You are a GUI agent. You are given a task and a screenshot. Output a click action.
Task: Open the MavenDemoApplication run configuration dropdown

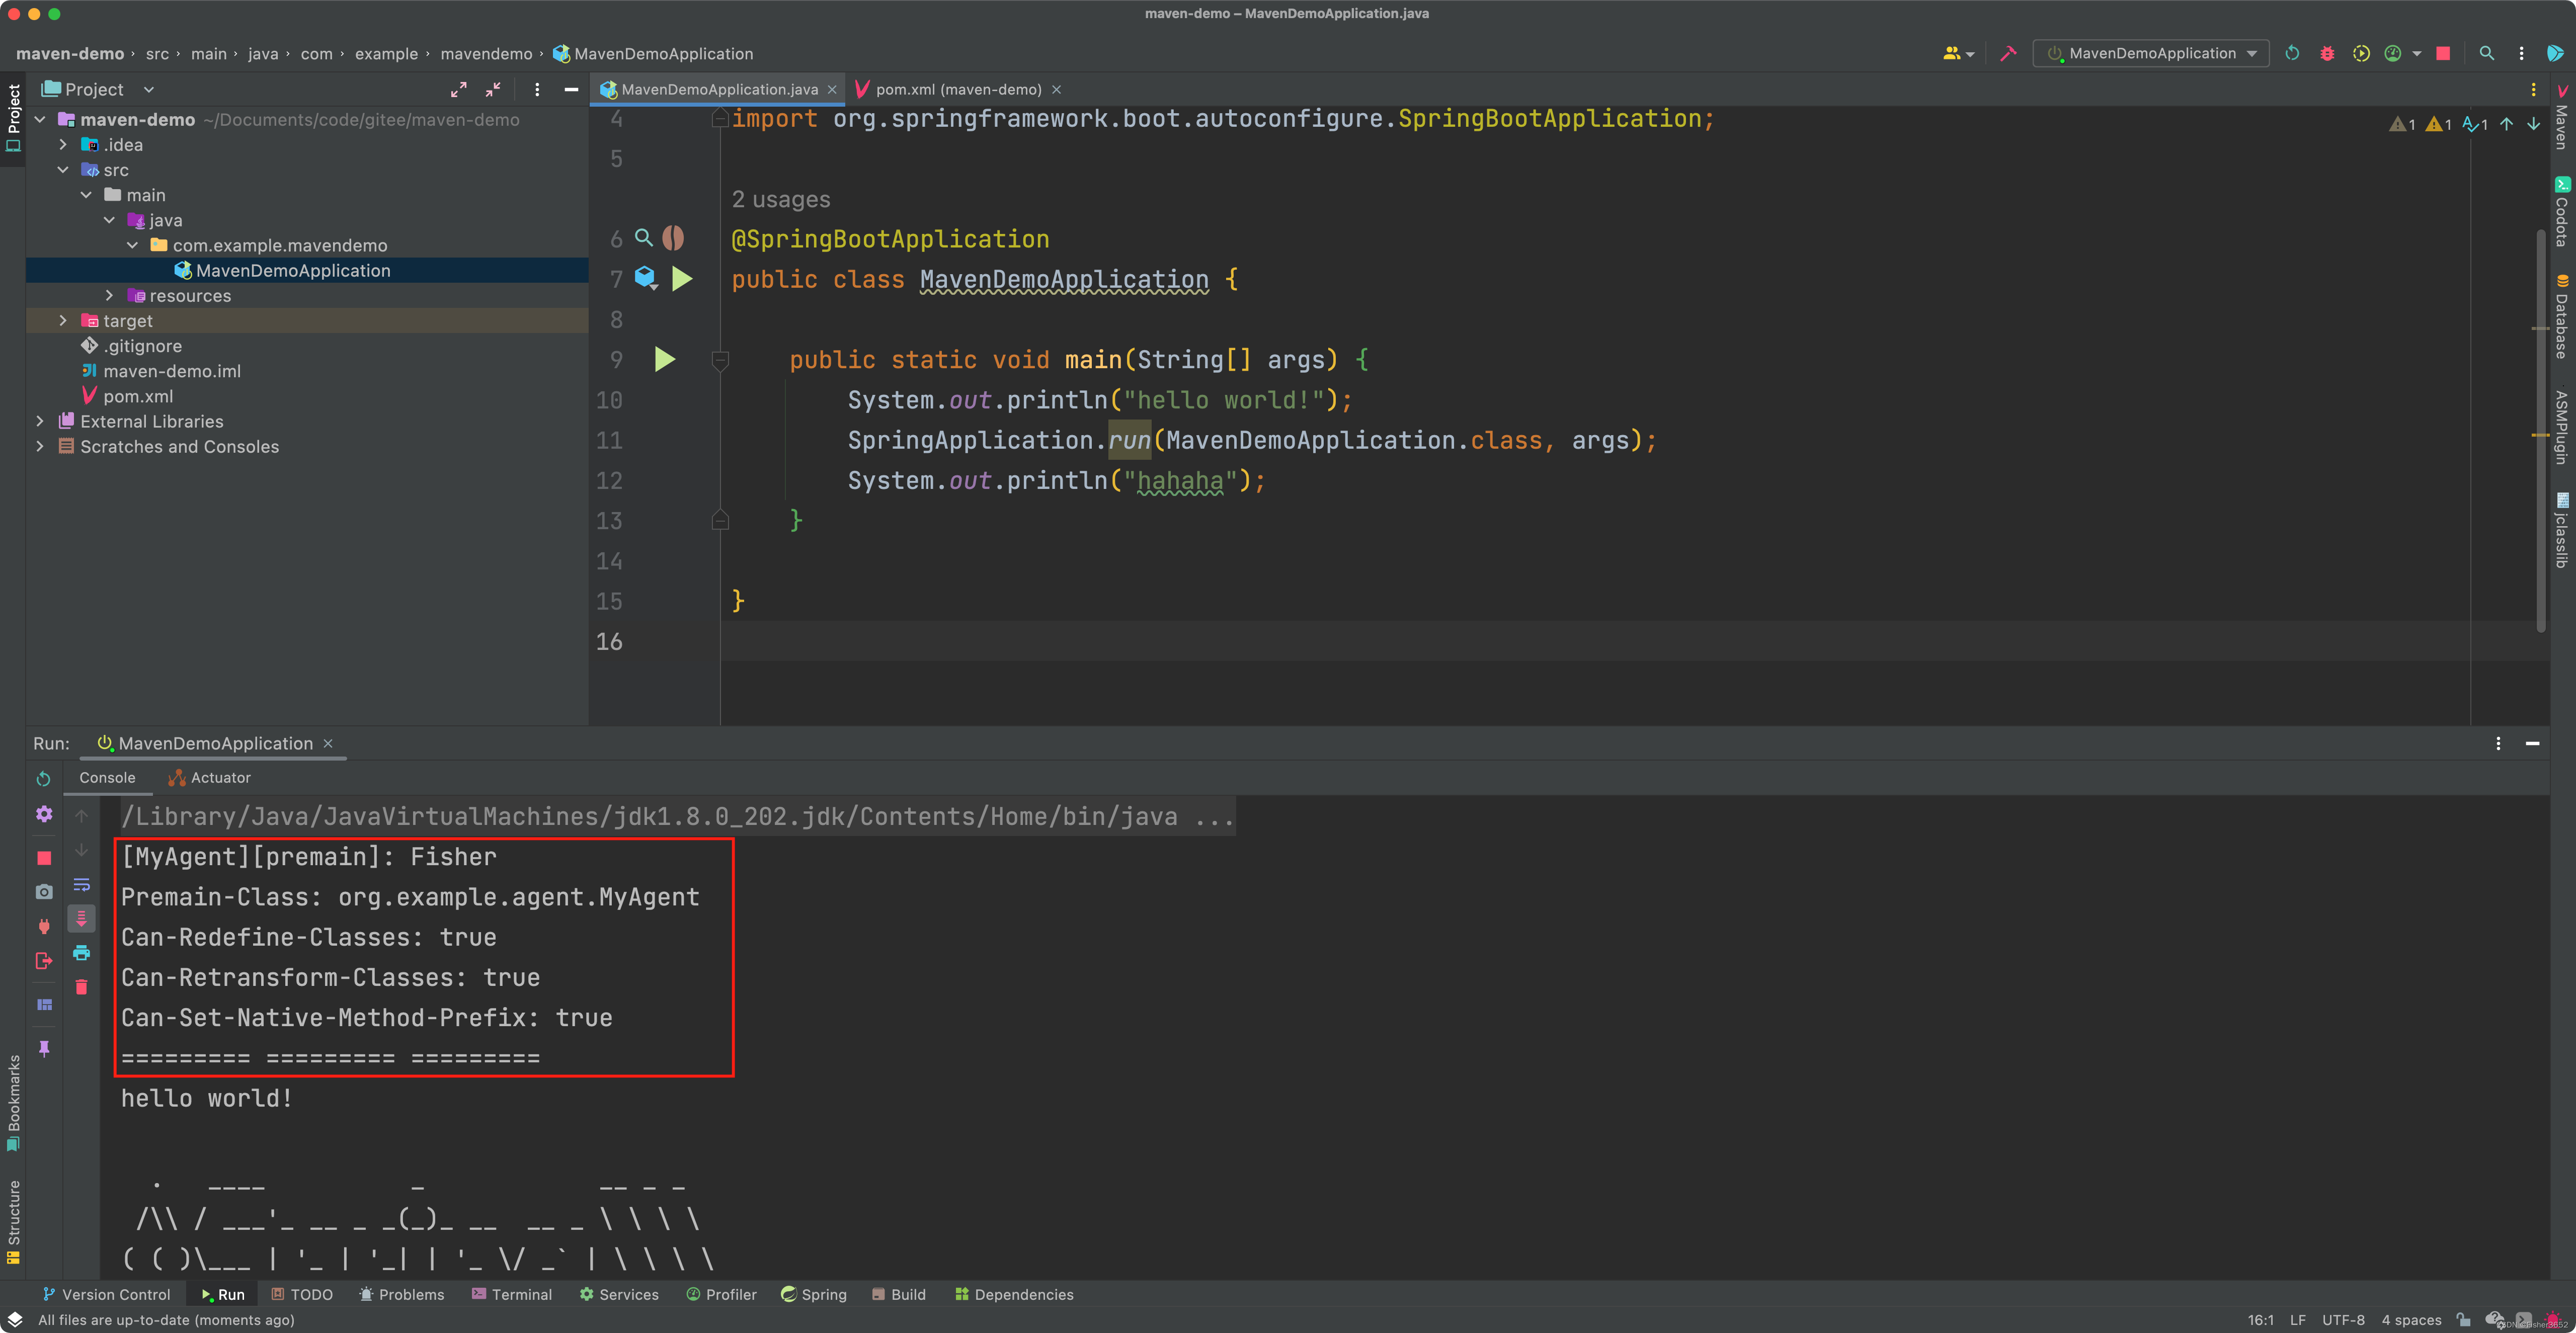pos(2151,53)
